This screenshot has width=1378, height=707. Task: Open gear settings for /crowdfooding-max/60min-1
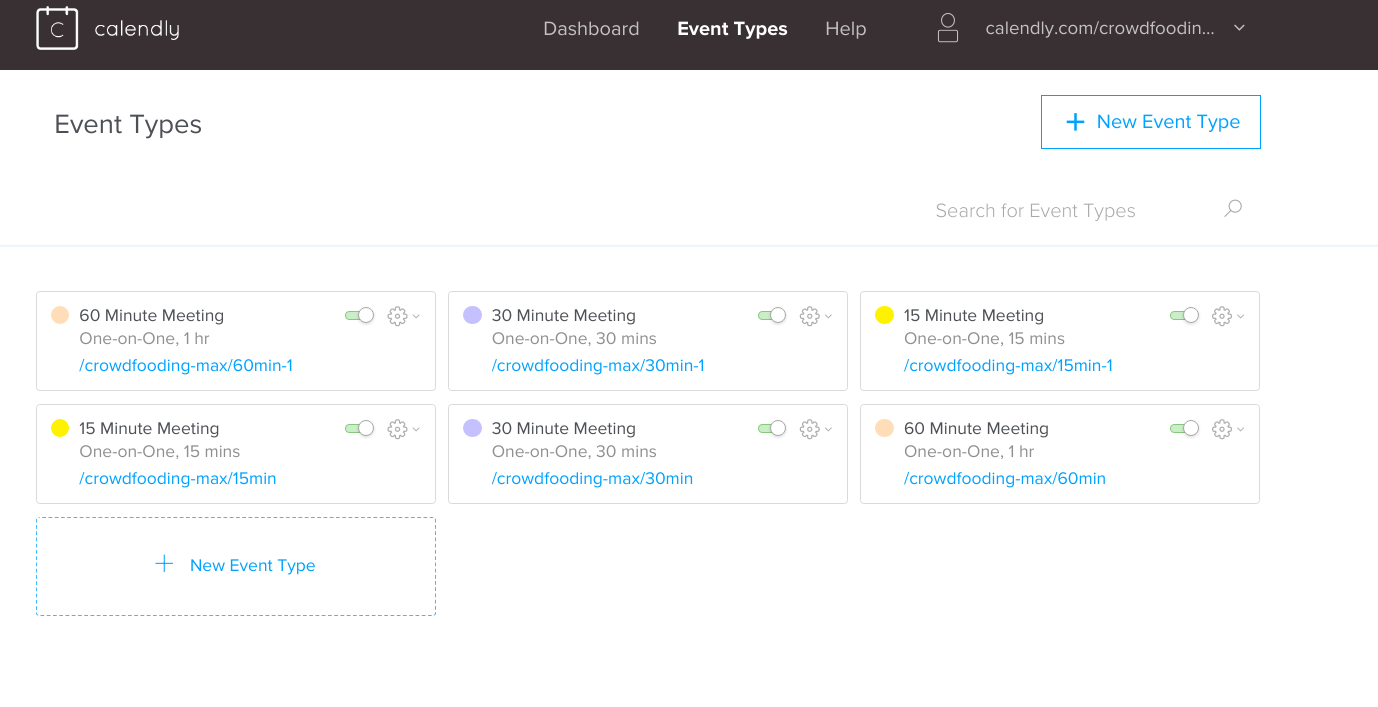(397, 316)
